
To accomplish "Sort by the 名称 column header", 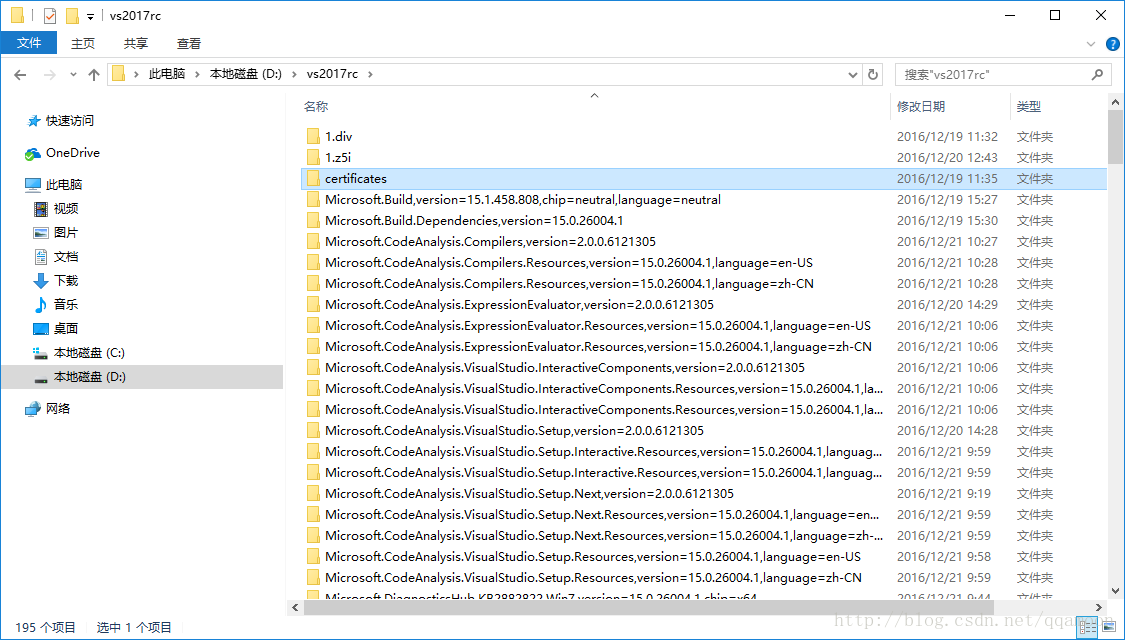I will [316, 106].
